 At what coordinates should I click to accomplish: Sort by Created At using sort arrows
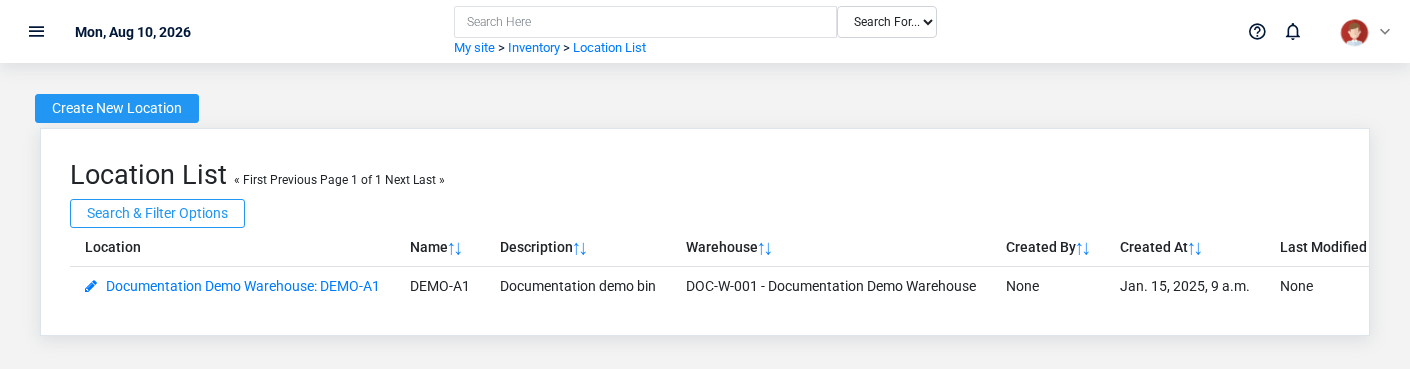(x=1195, y=248)
